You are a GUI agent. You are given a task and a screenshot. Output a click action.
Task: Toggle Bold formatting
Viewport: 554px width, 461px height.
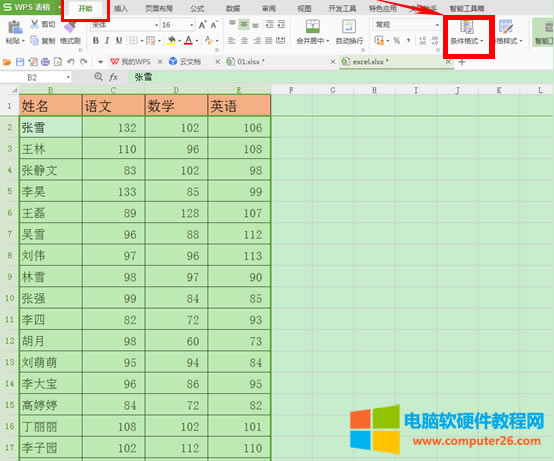click(96, 41)
